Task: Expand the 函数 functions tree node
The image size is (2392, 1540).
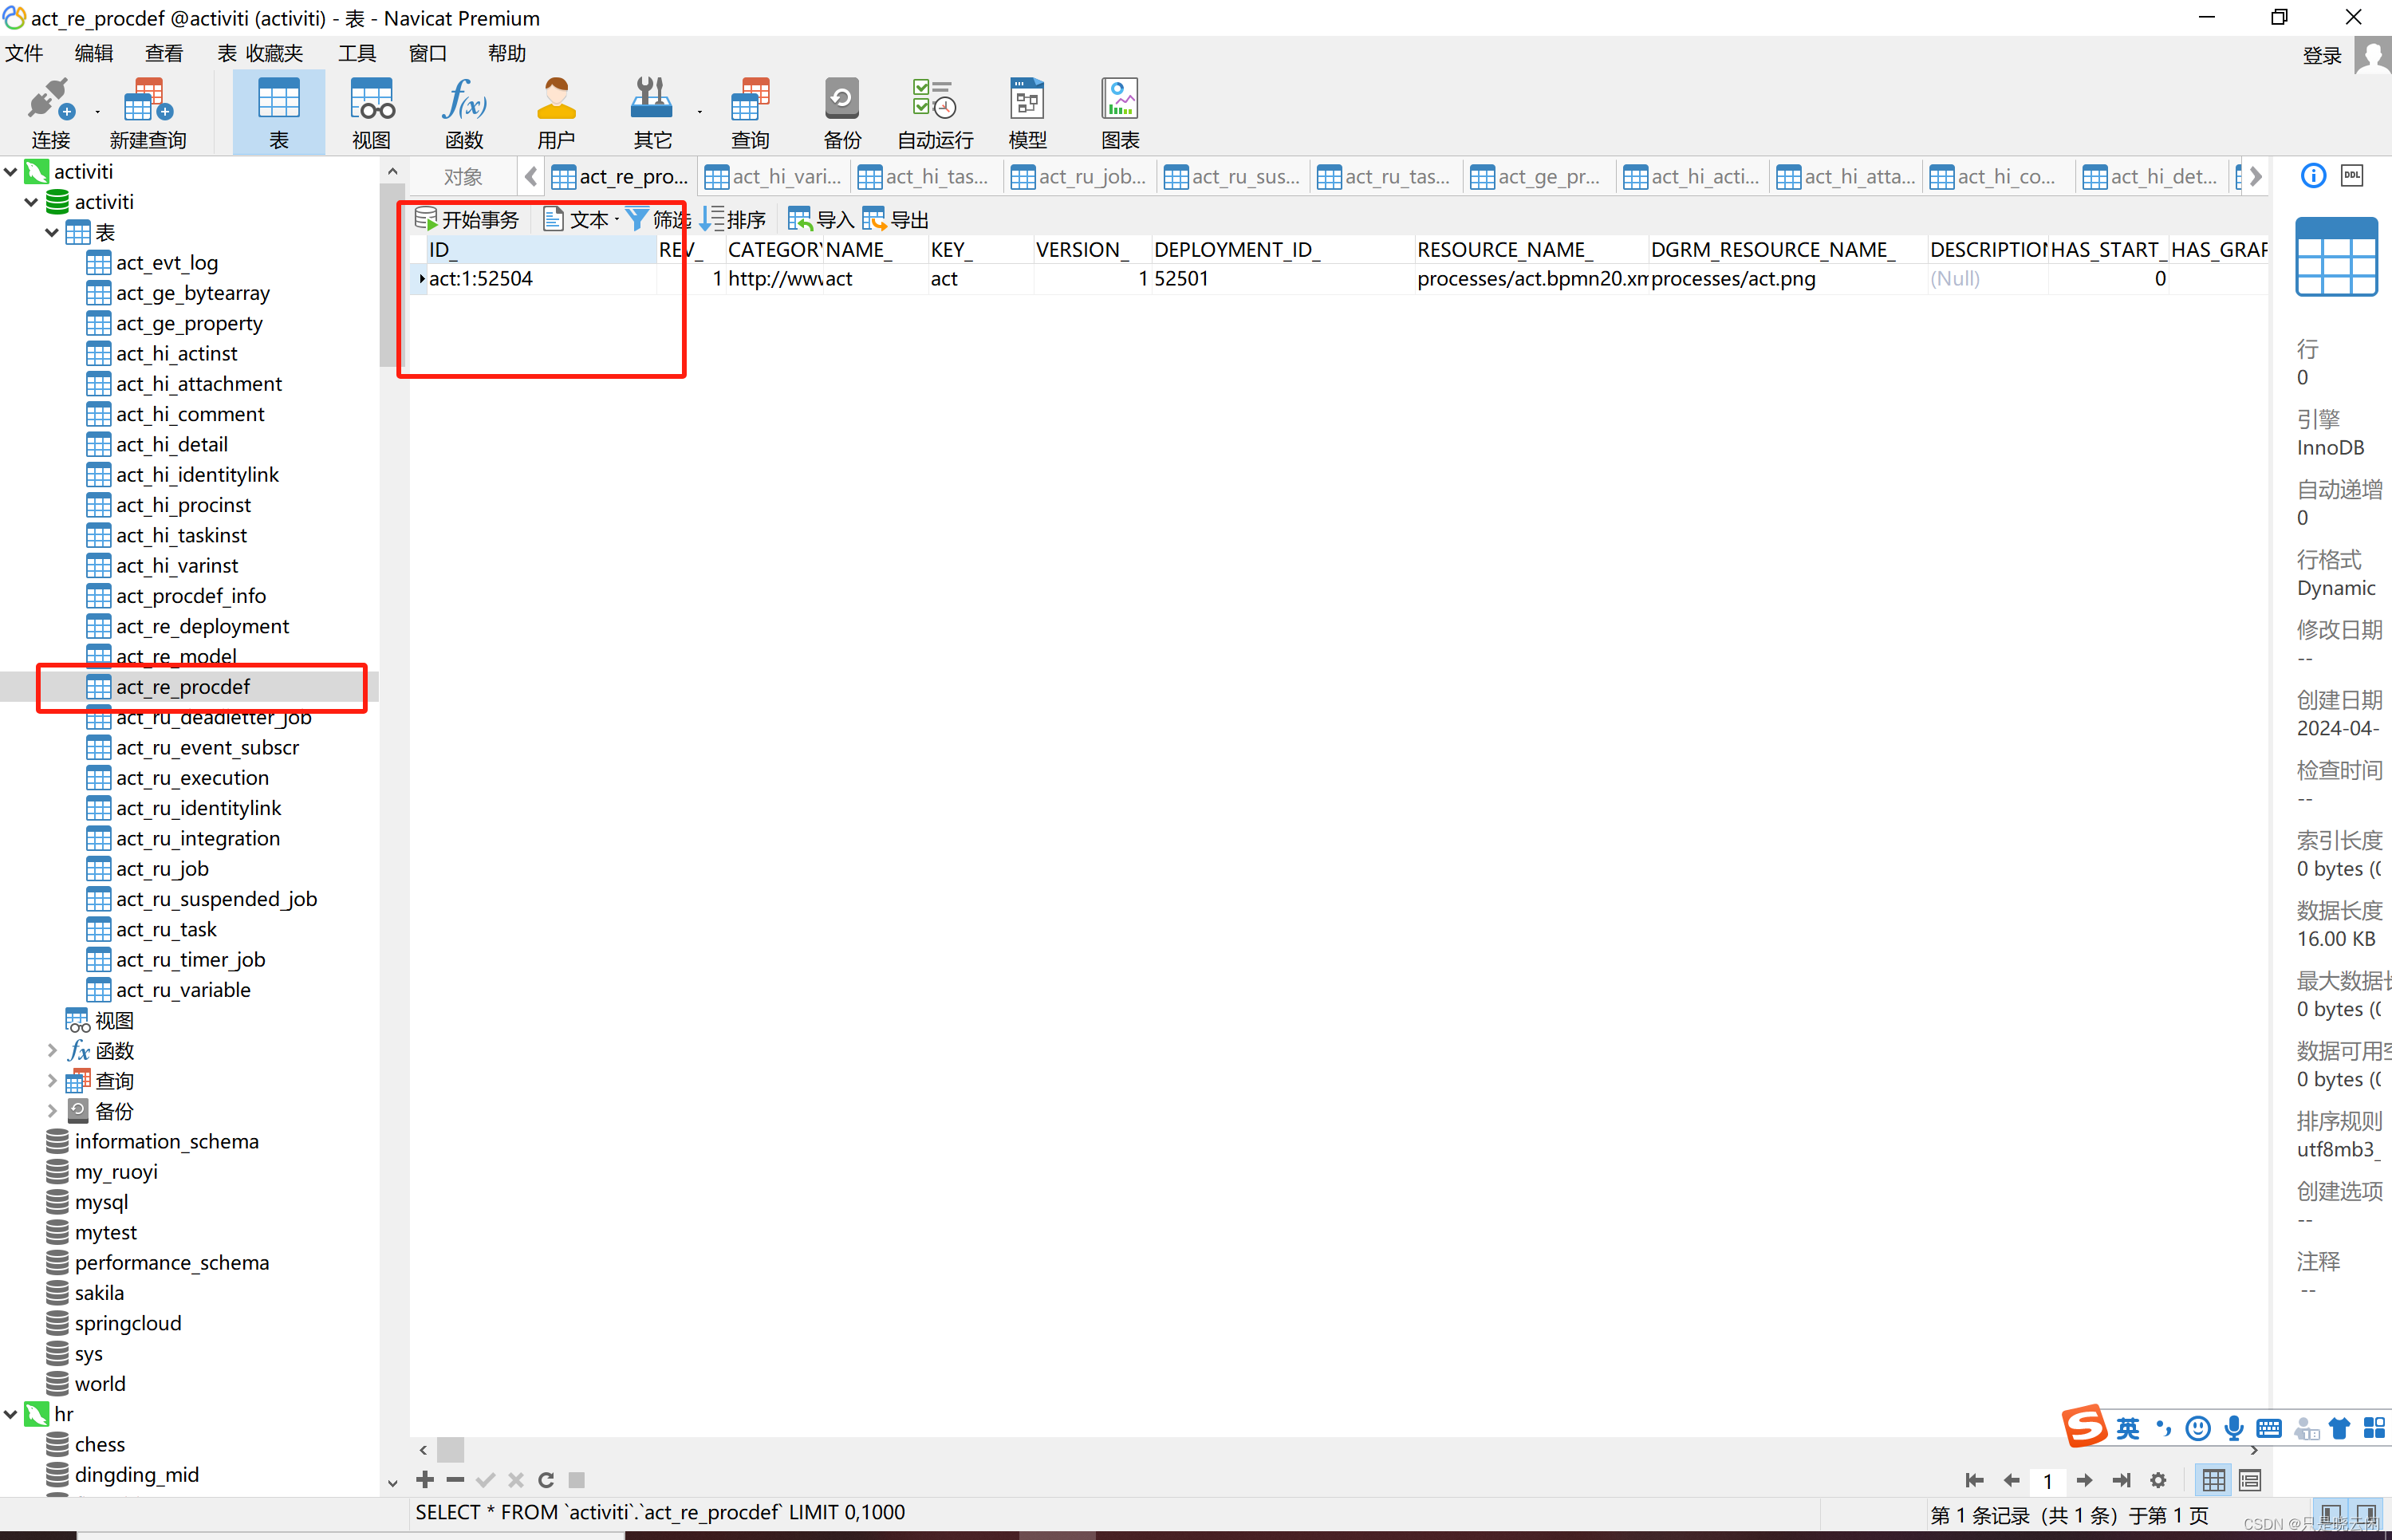Action: tap(52, 1050)
